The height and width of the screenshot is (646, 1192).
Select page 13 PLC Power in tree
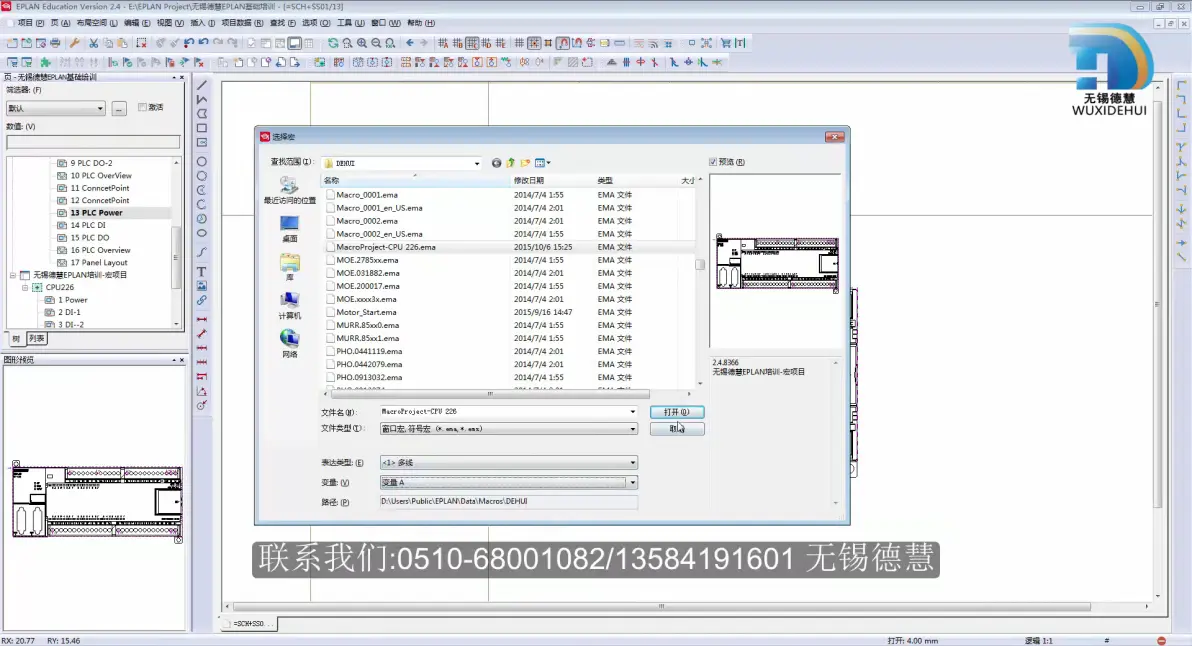pos(97,213)
